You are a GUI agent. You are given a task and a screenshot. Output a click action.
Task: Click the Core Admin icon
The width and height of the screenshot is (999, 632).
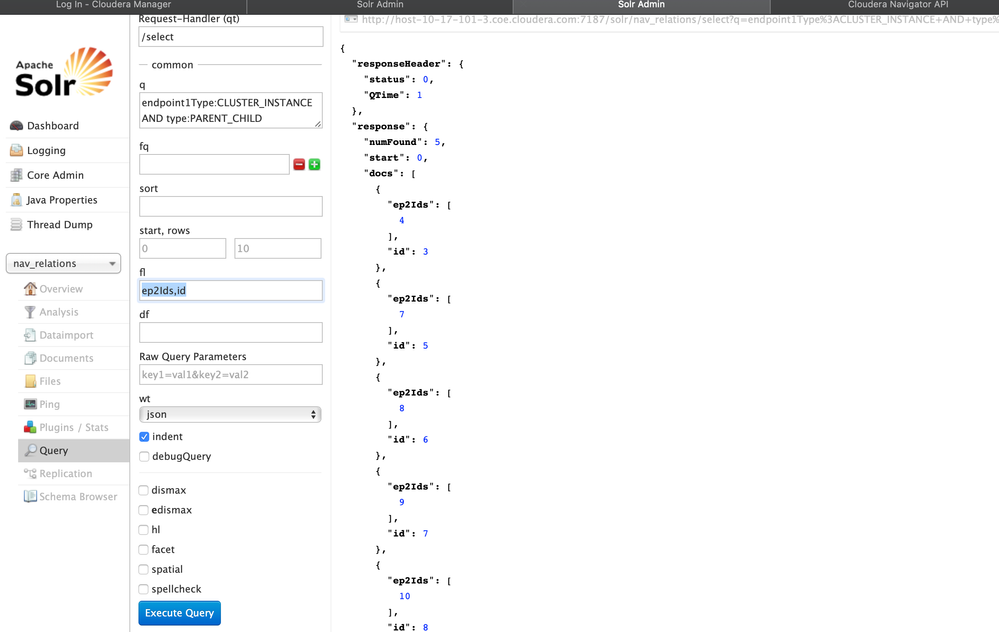coord(17,175)
